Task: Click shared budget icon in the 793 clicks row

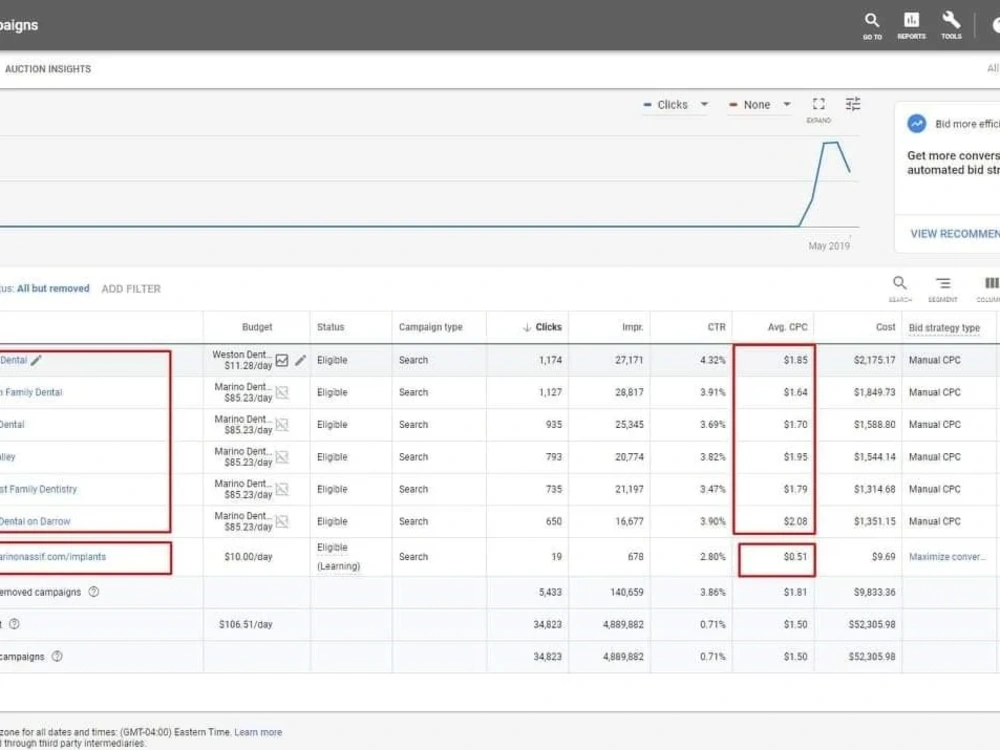Action: pyautogui.click(x=282, y=457)
